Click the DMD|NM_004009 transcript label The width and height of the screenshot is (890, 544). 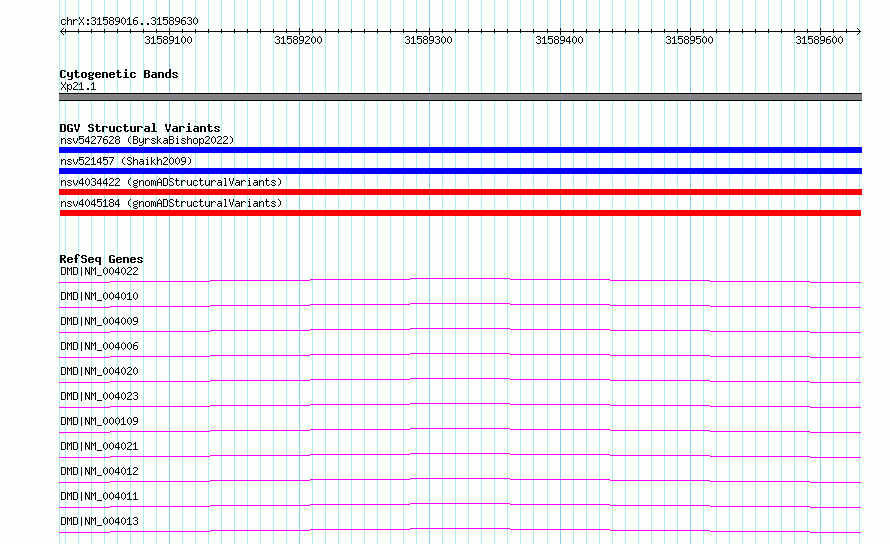point(99,321)
